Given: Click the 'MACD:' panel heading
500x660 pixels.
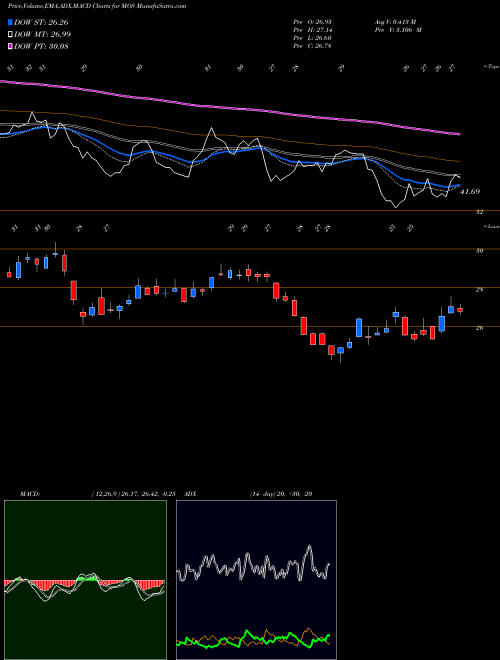Looking at the screenshot, I should click(x=30, y=494).
